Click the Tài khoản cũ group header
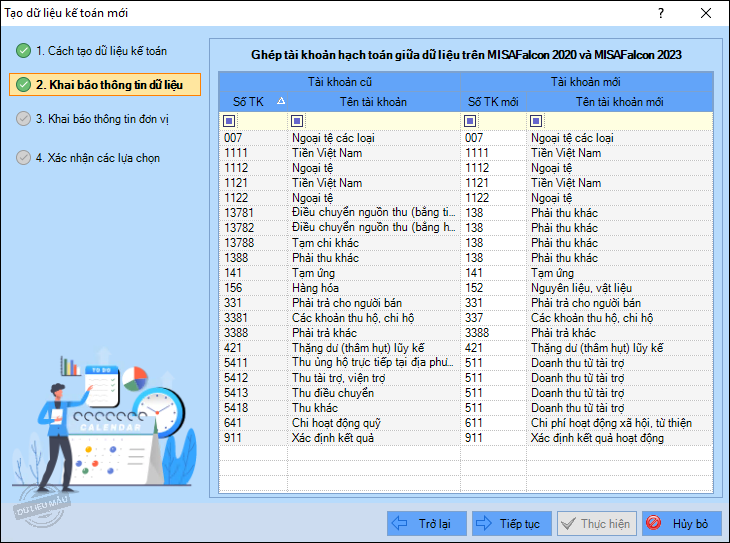Screen dimensions: 730x543 click(x=340, y=82)
